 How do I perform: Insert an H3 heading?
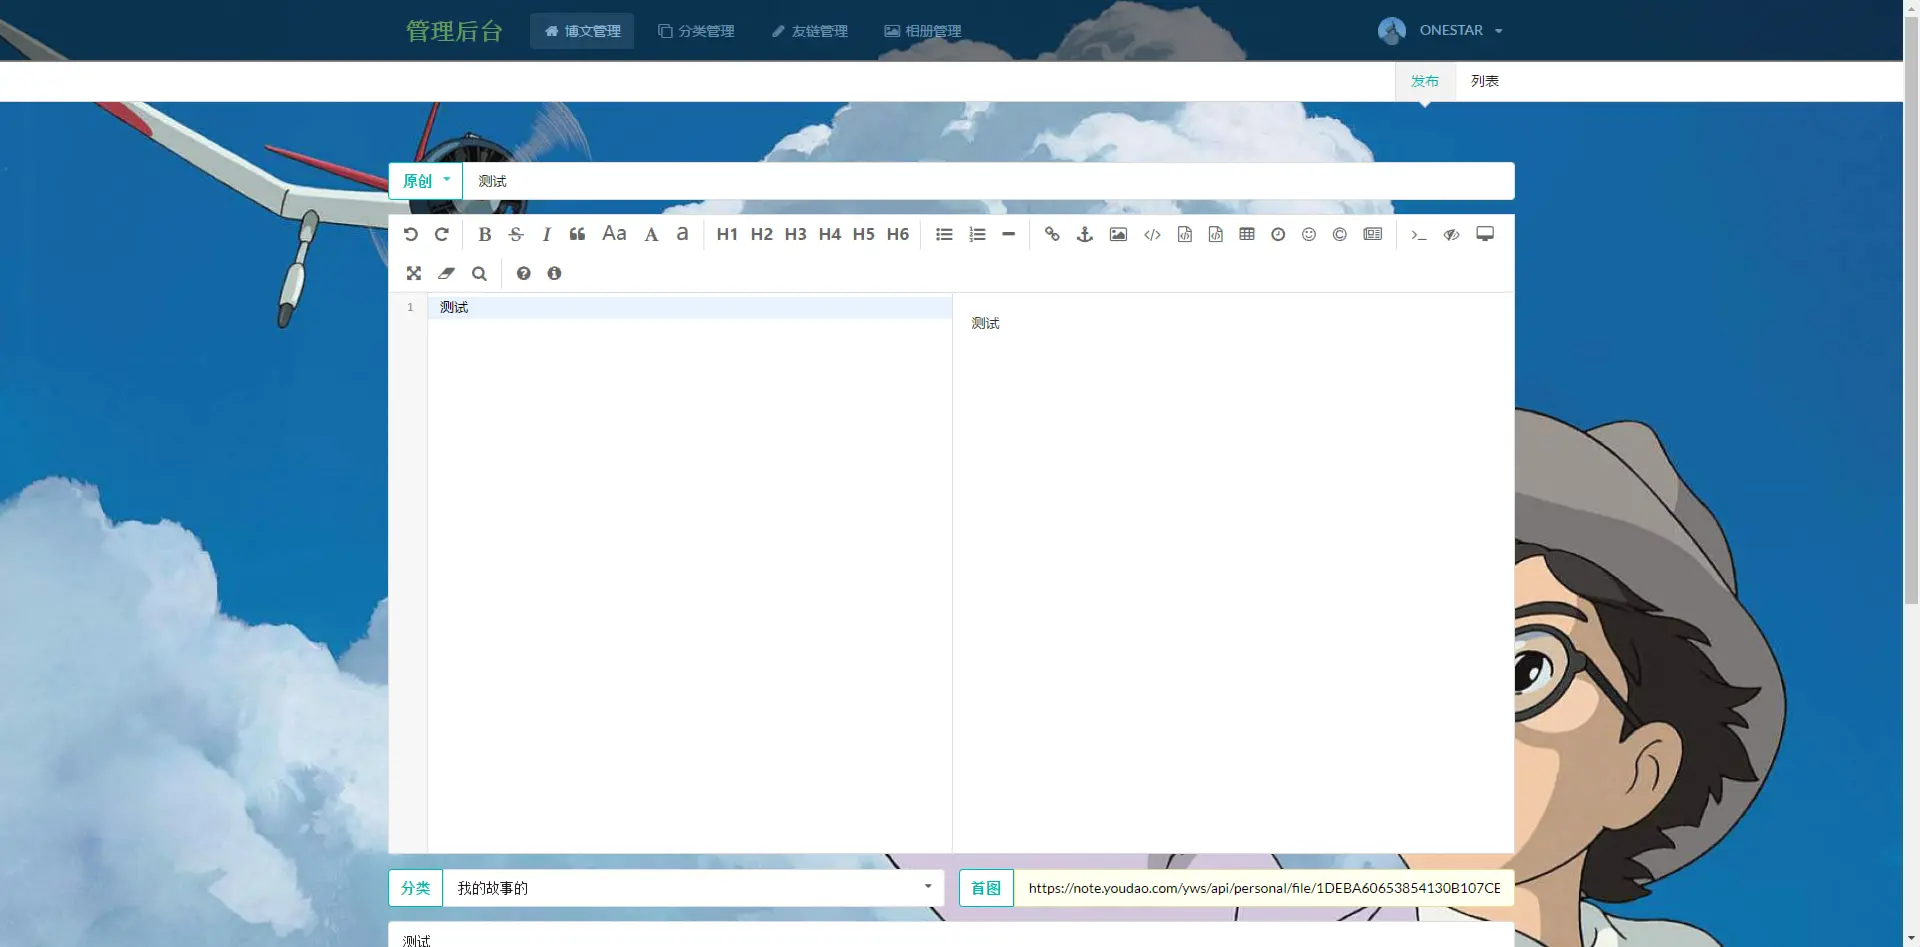click(796, 234)
